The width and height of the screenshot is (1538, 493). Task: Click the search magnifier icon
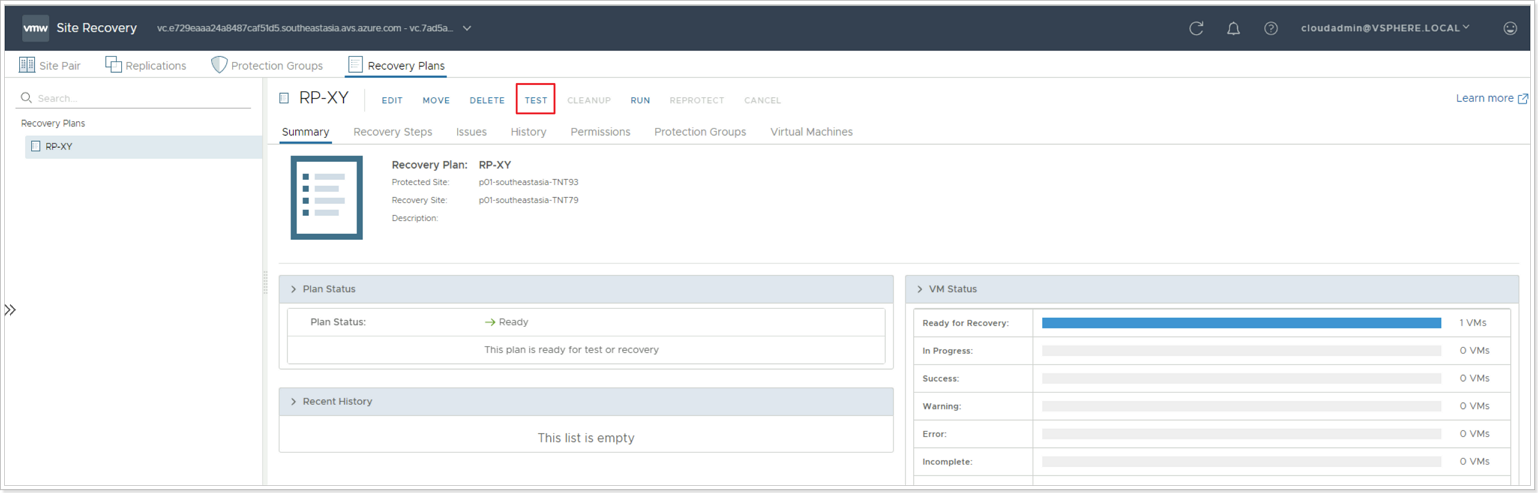pos(27,98)
